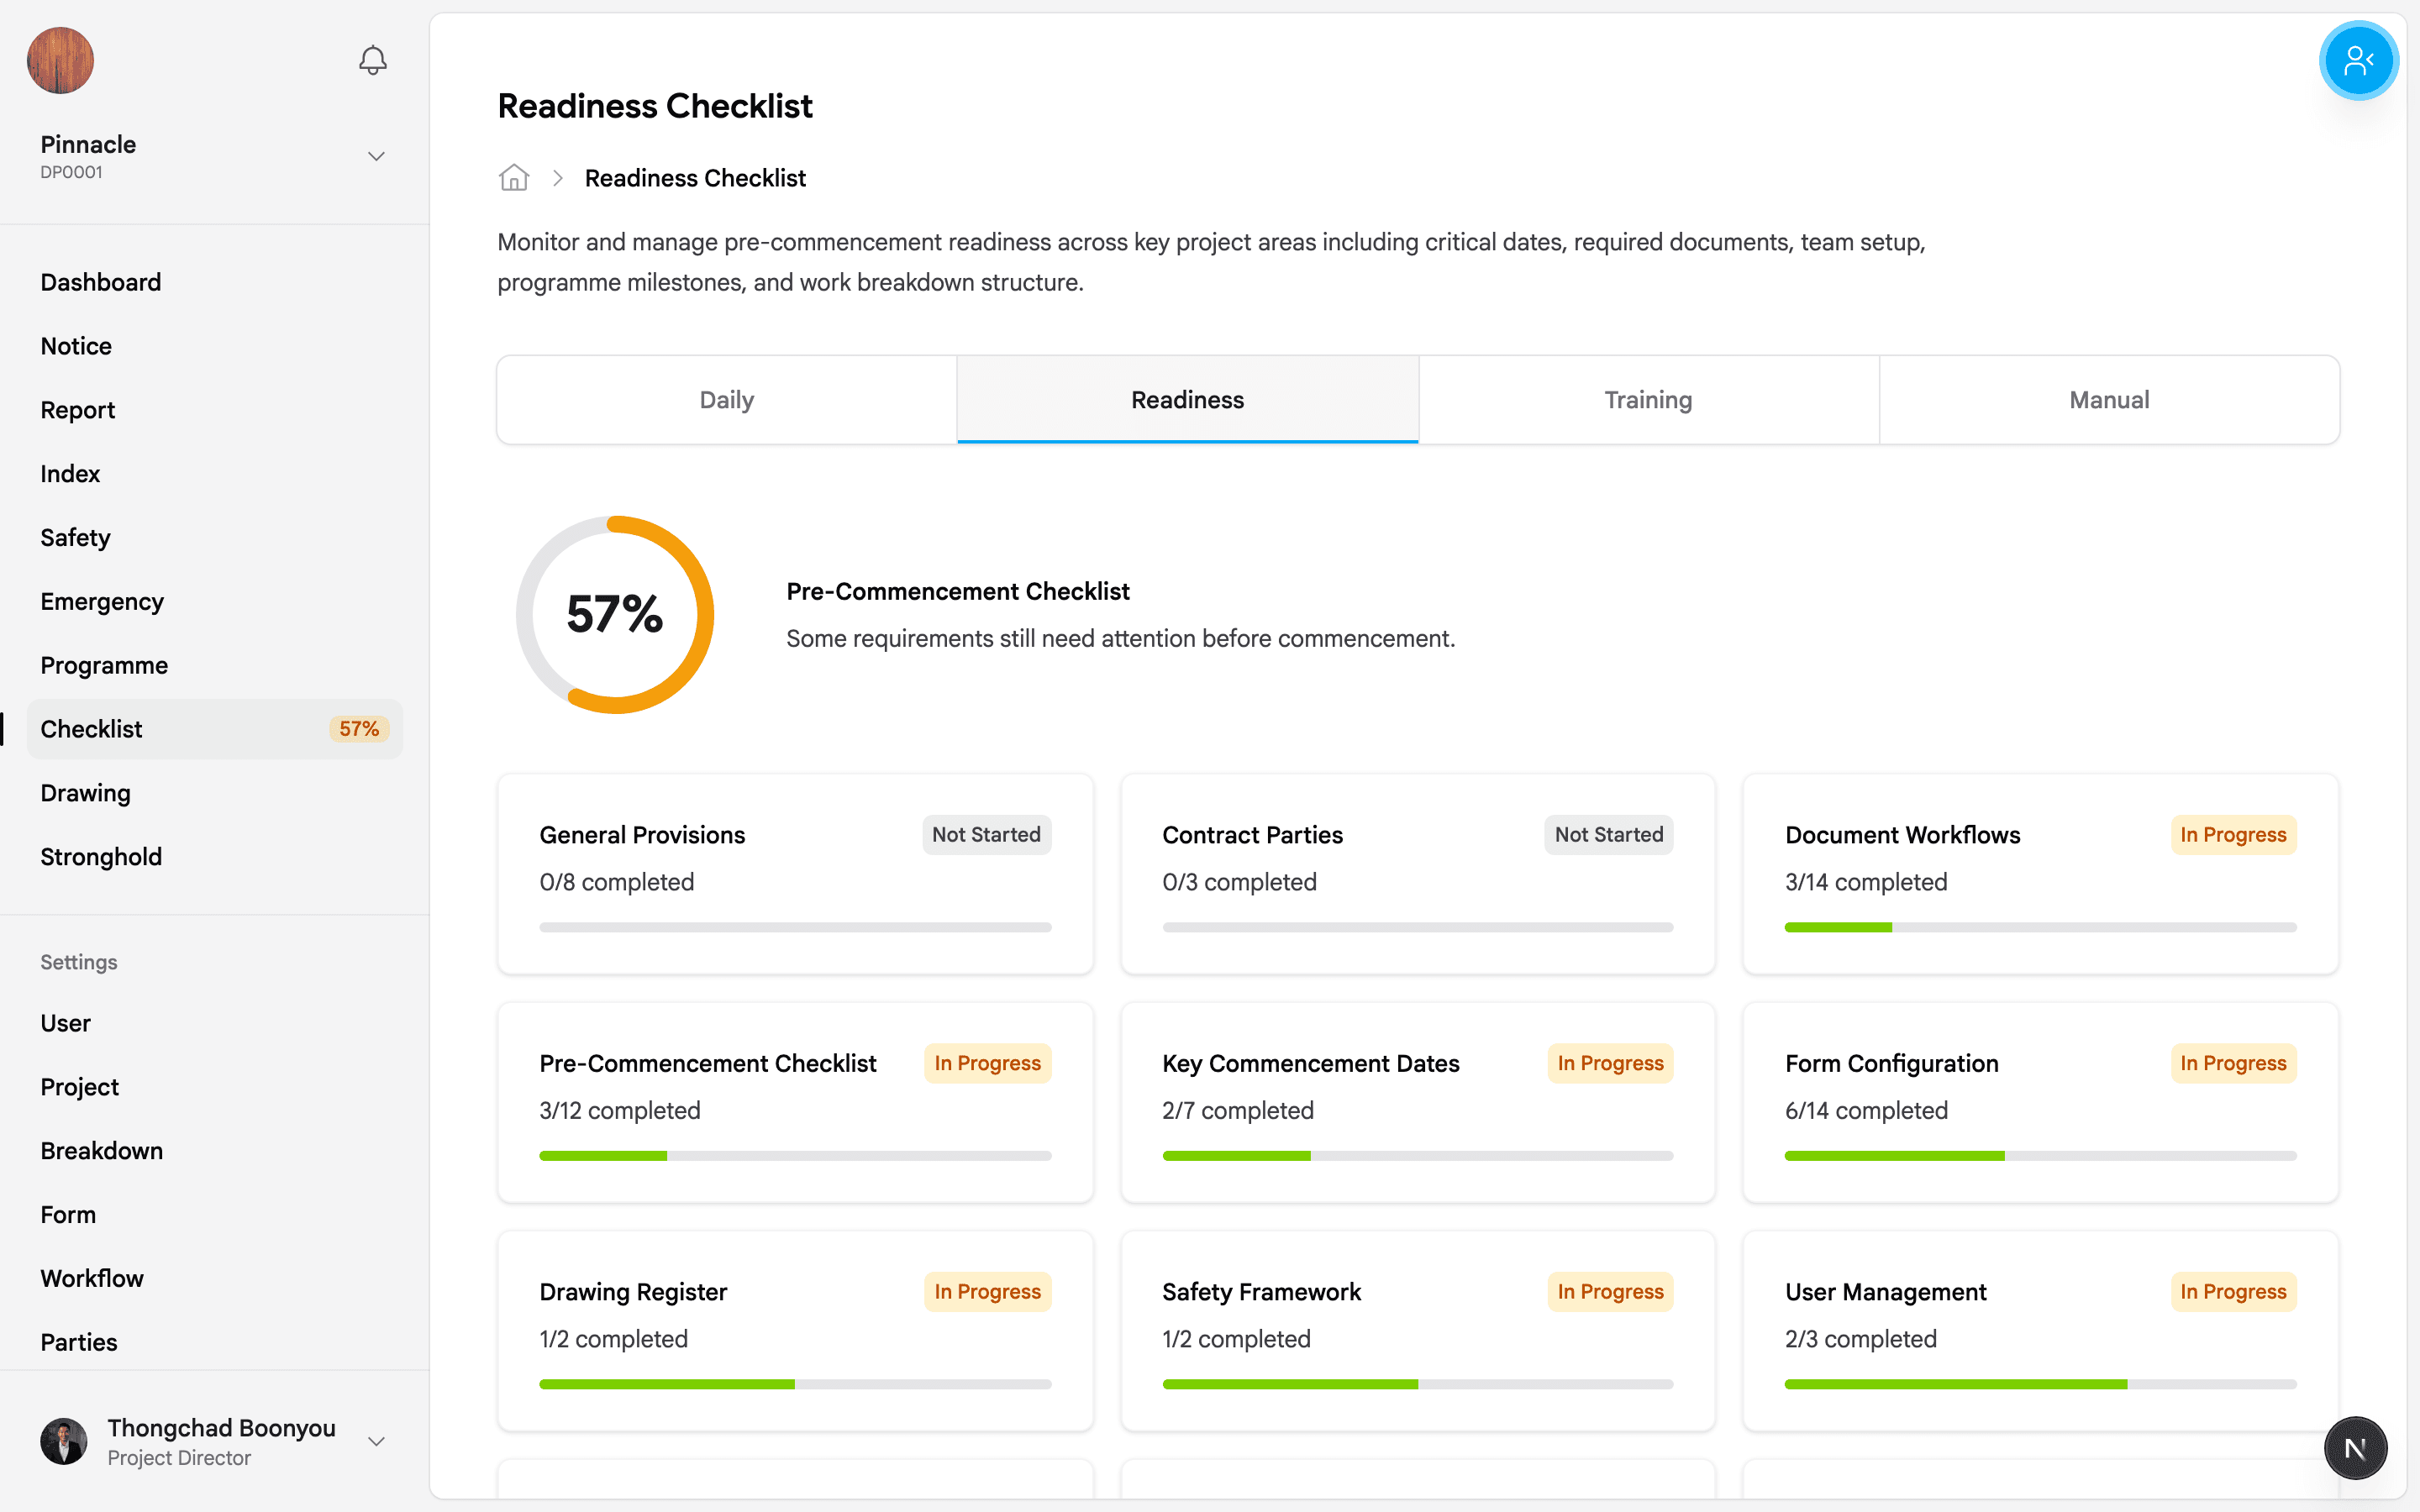Switch to the Training tab
The height and width of the screenshot is (1512, 2420).
pos(1648,399)
